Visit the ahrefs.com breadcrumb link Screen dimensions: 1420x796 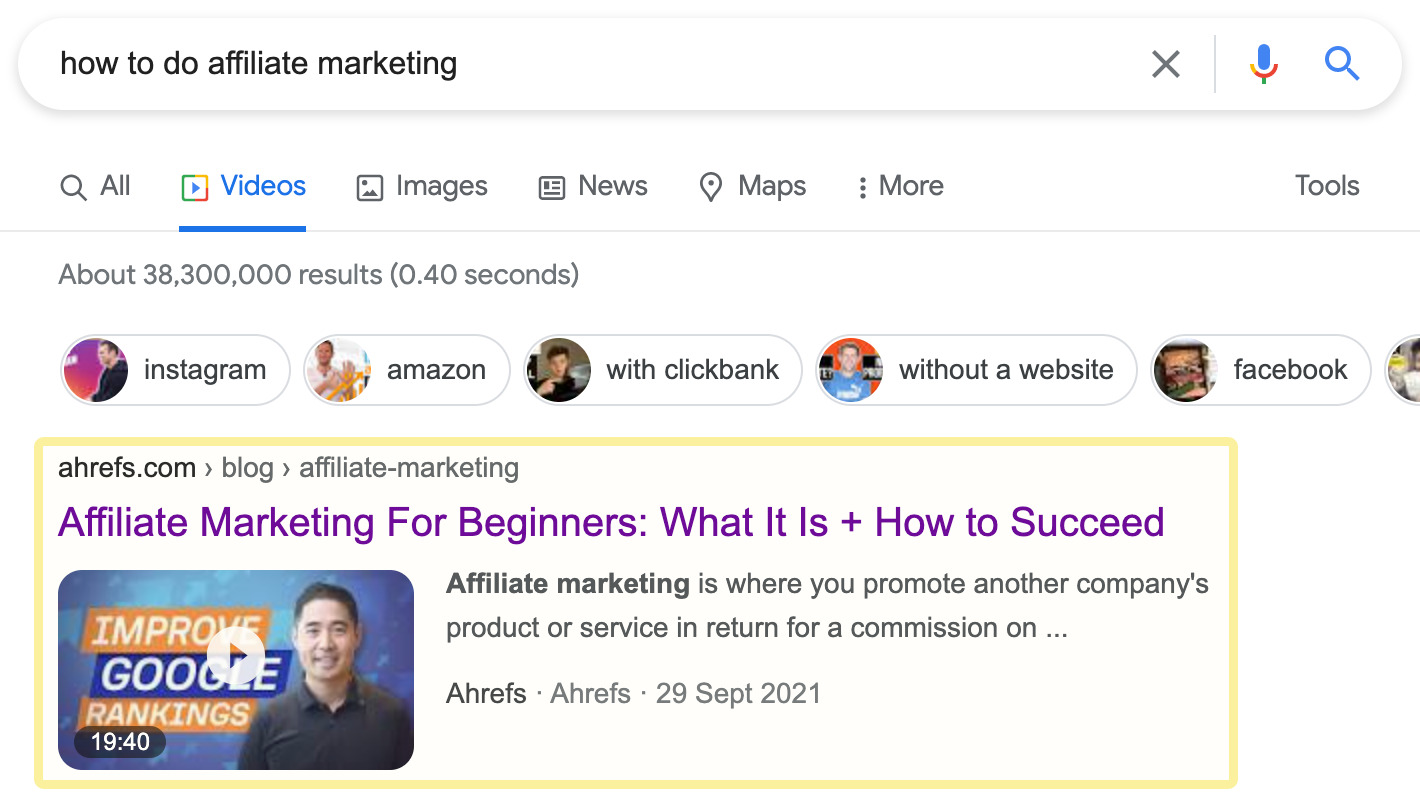[x=128, y=467]
